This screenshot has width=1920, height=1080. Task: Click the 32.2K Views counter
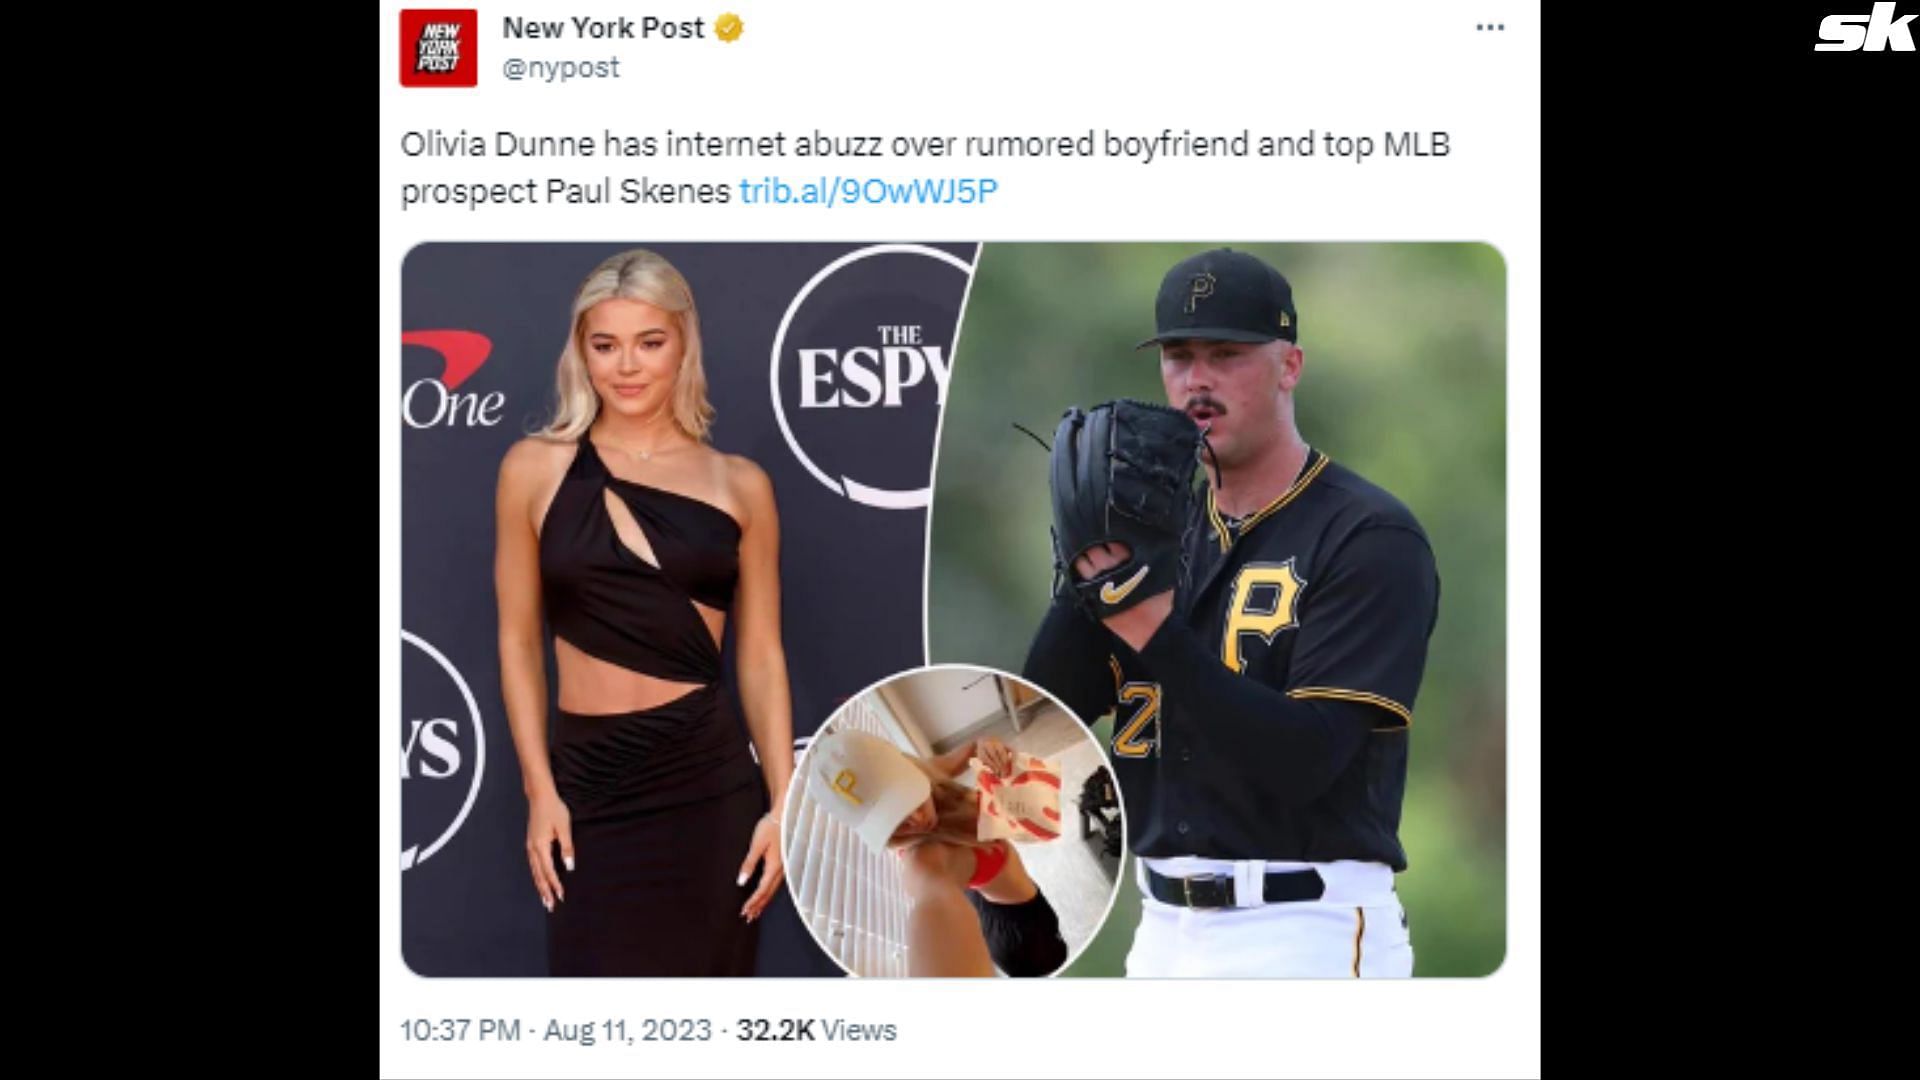tap(816, 1030)
